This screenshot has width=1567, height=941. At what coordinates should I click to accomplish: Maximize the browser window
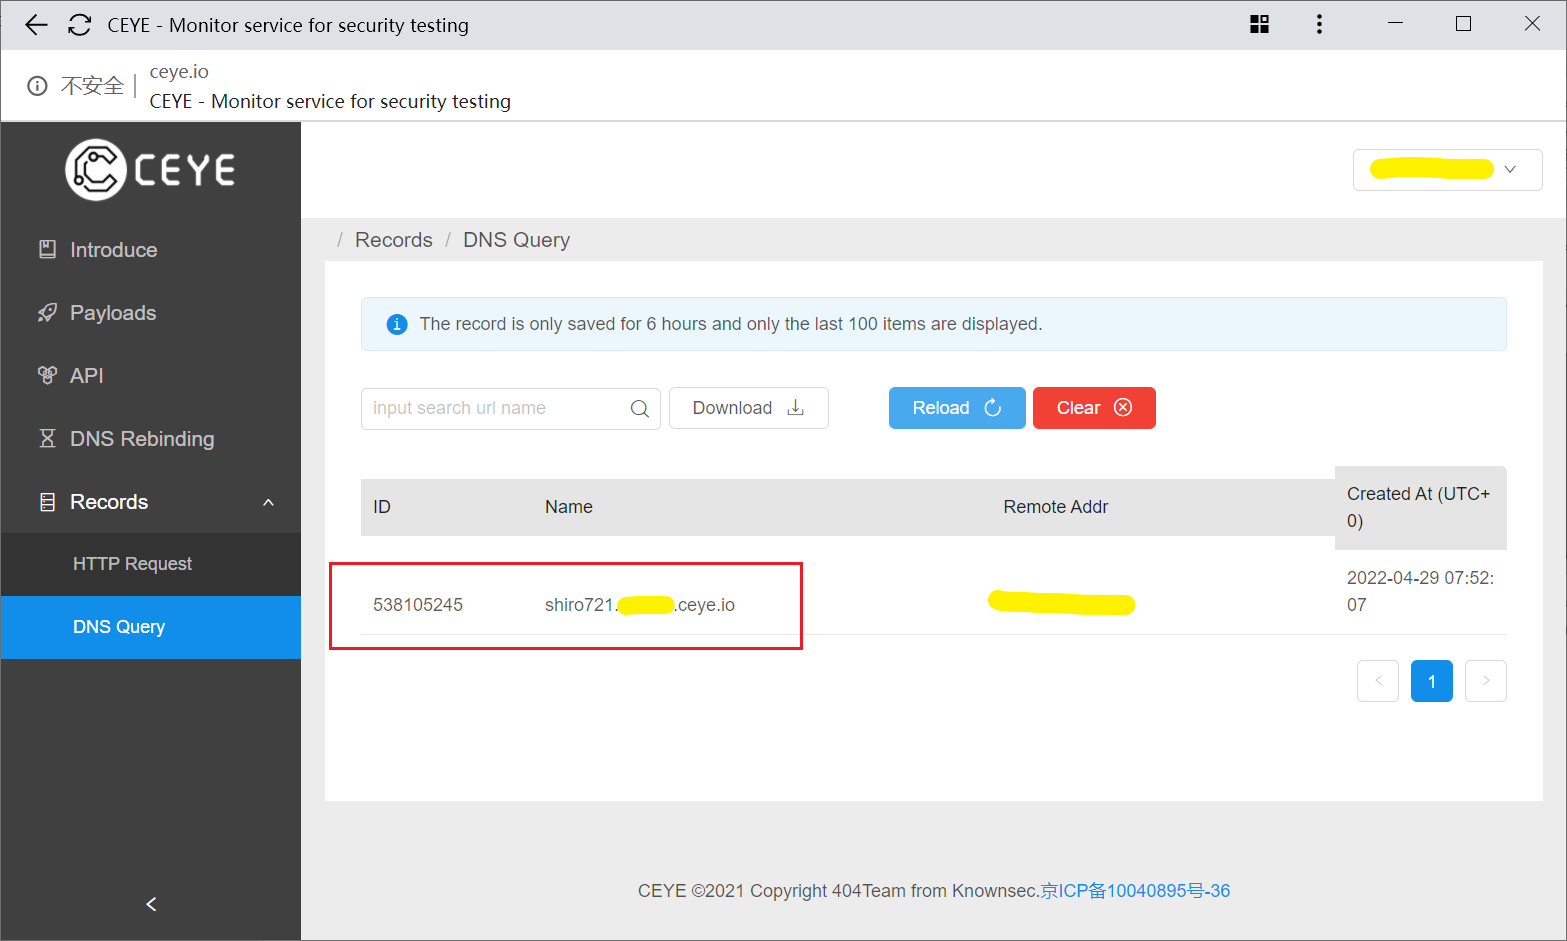[x=1463, y=24]
